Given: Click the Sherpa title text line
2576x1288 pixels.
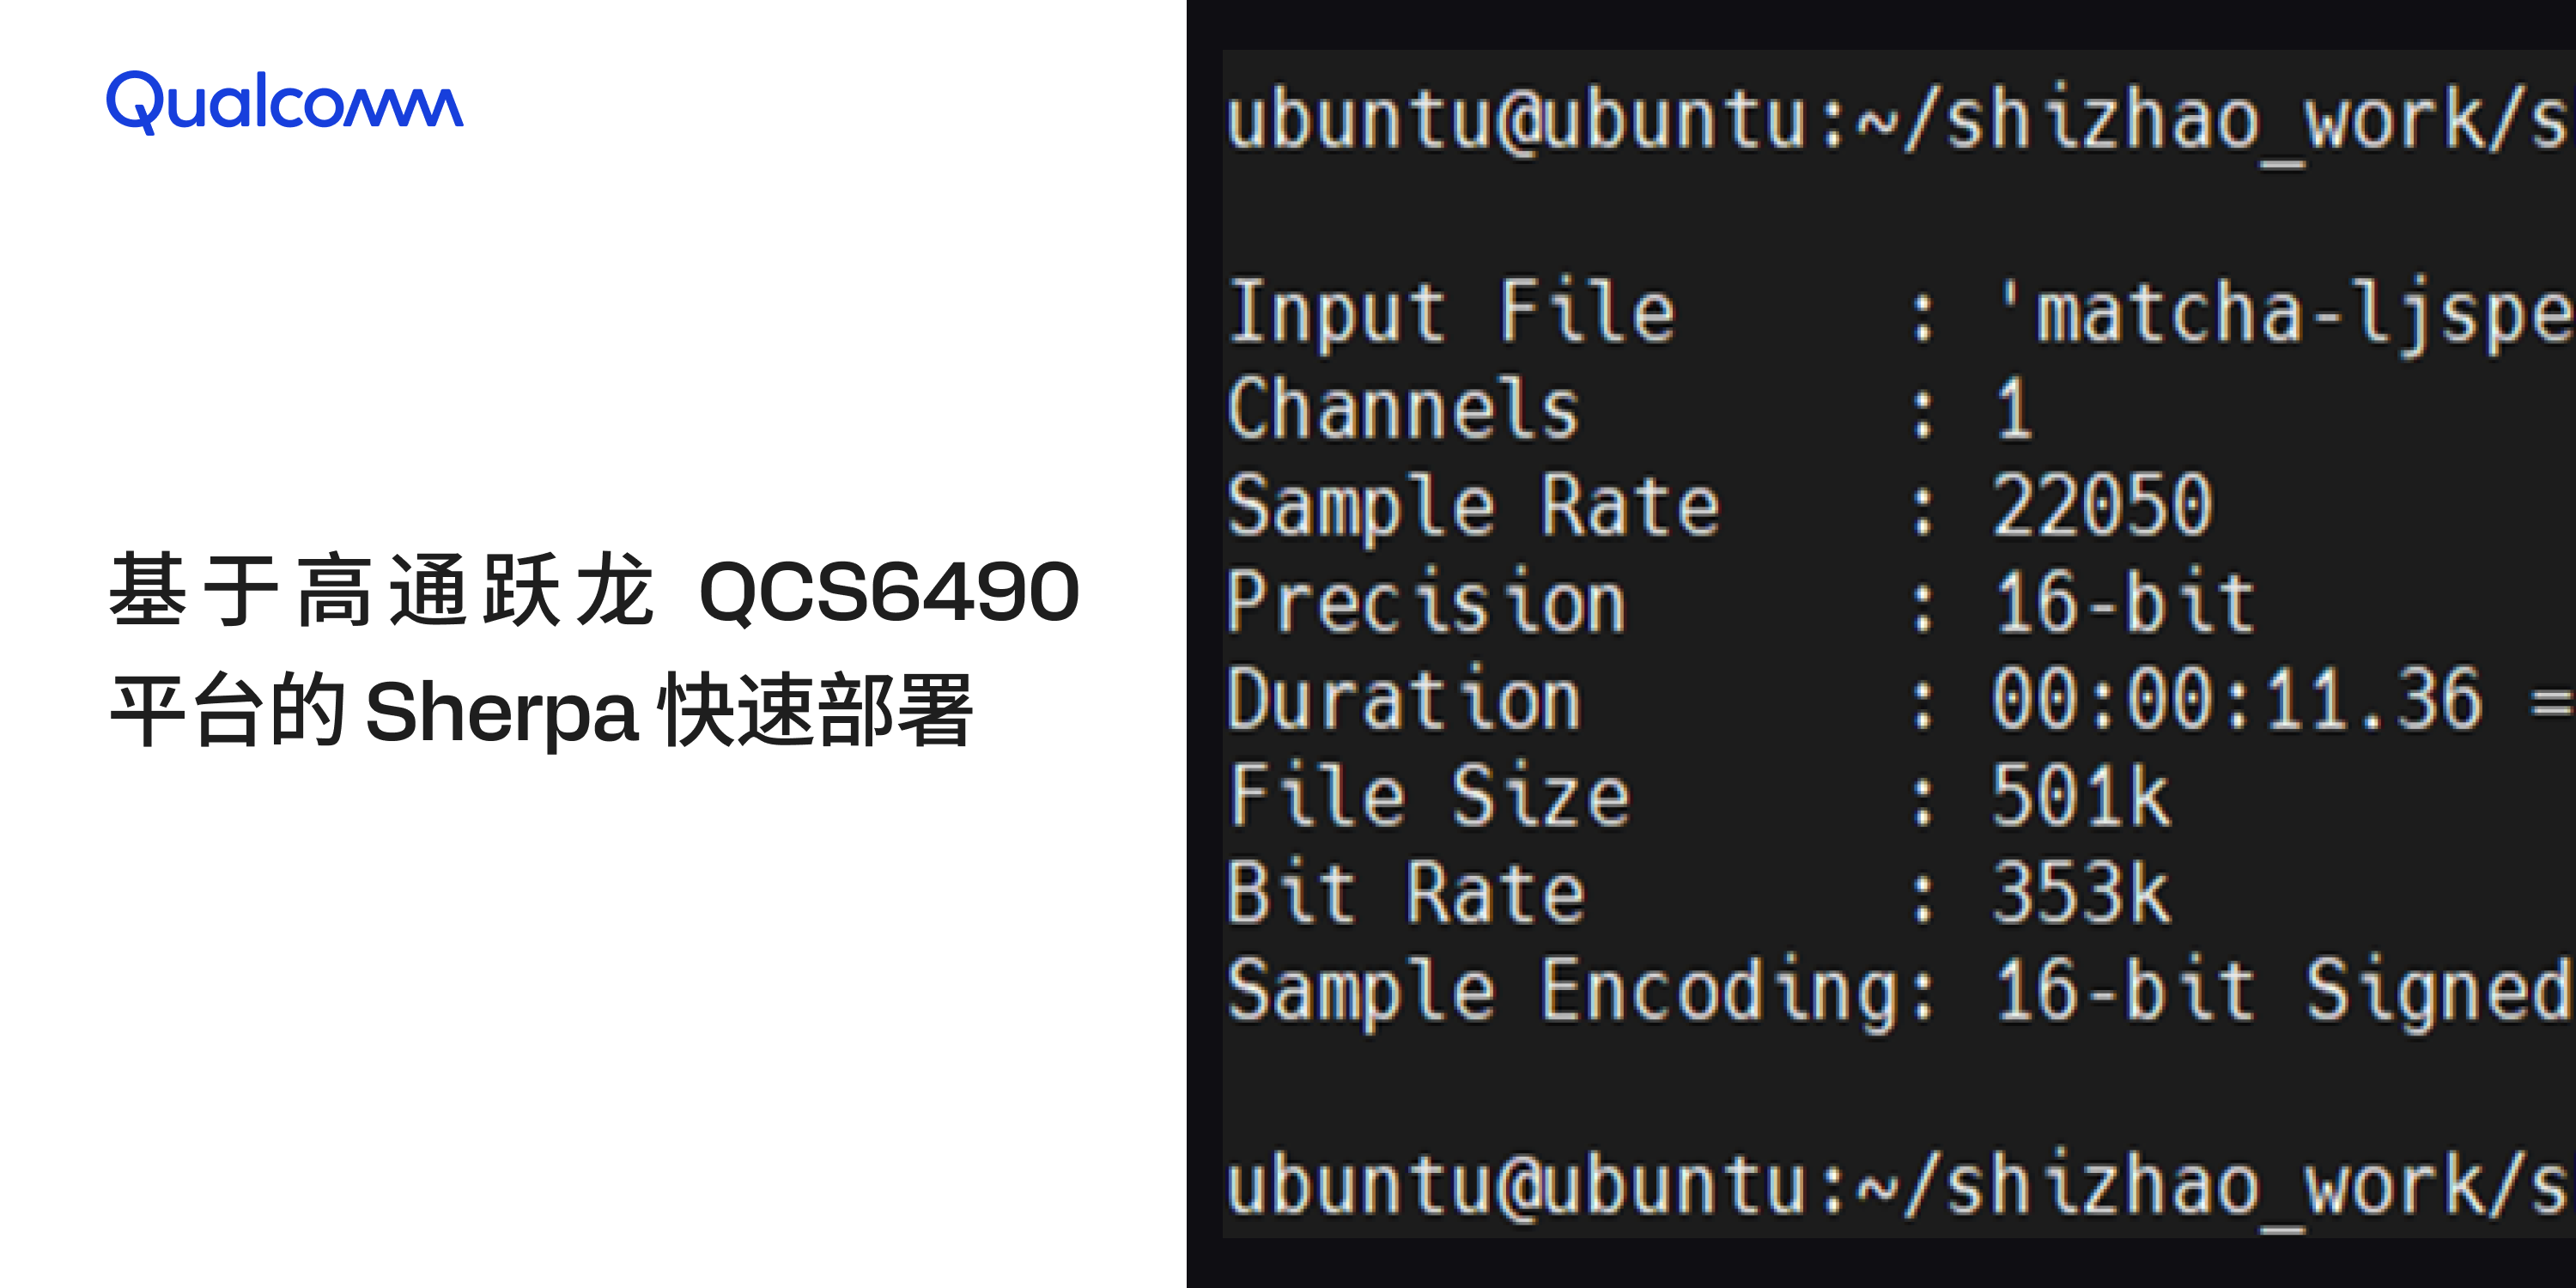Looking at the screenshot, I should [541, 711].
